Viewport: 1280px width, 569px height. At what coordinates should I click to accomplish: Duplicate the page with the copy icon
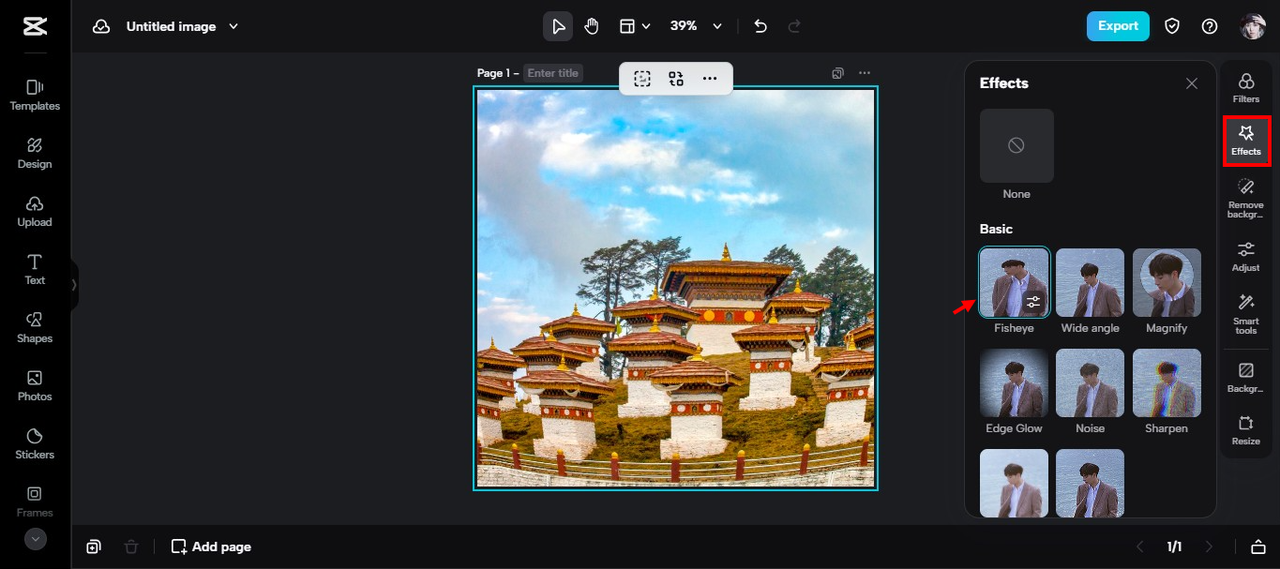point(838,73)
